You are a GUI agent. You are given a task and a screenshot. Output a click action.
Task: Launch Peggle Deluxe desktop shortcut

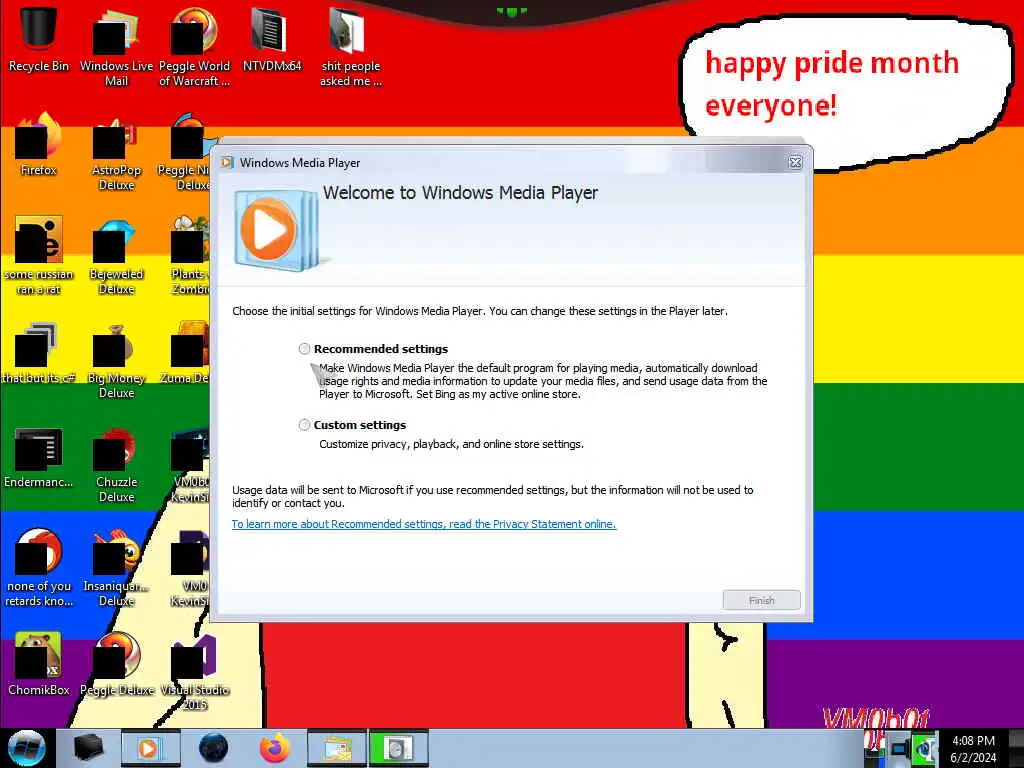(116, 664)
